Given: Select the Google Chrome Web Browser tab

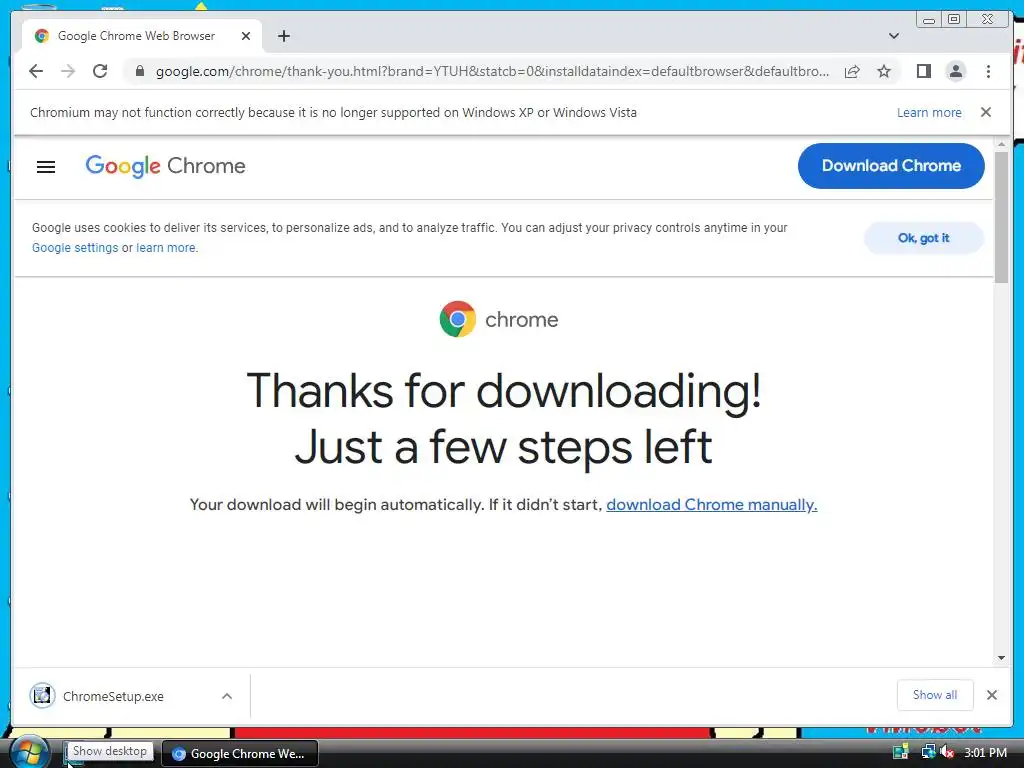Looking at the screenshot, I should 142,36.
